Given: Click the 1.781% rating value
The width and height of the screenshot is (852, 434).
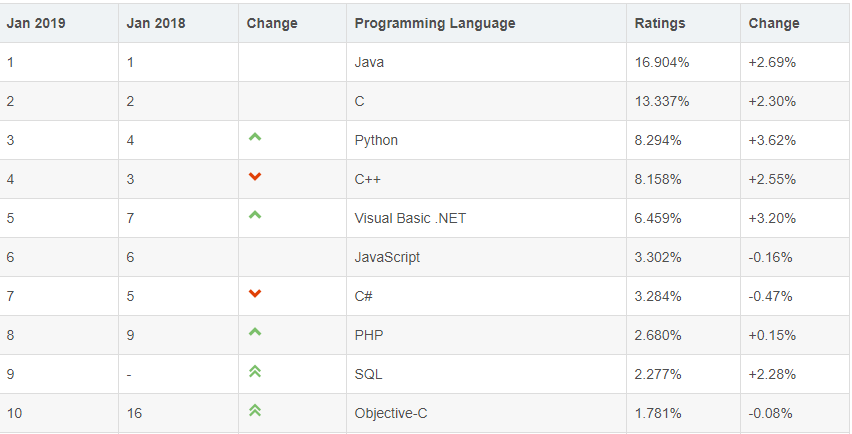Looking at the screenshot, I should tap(658, 414).
